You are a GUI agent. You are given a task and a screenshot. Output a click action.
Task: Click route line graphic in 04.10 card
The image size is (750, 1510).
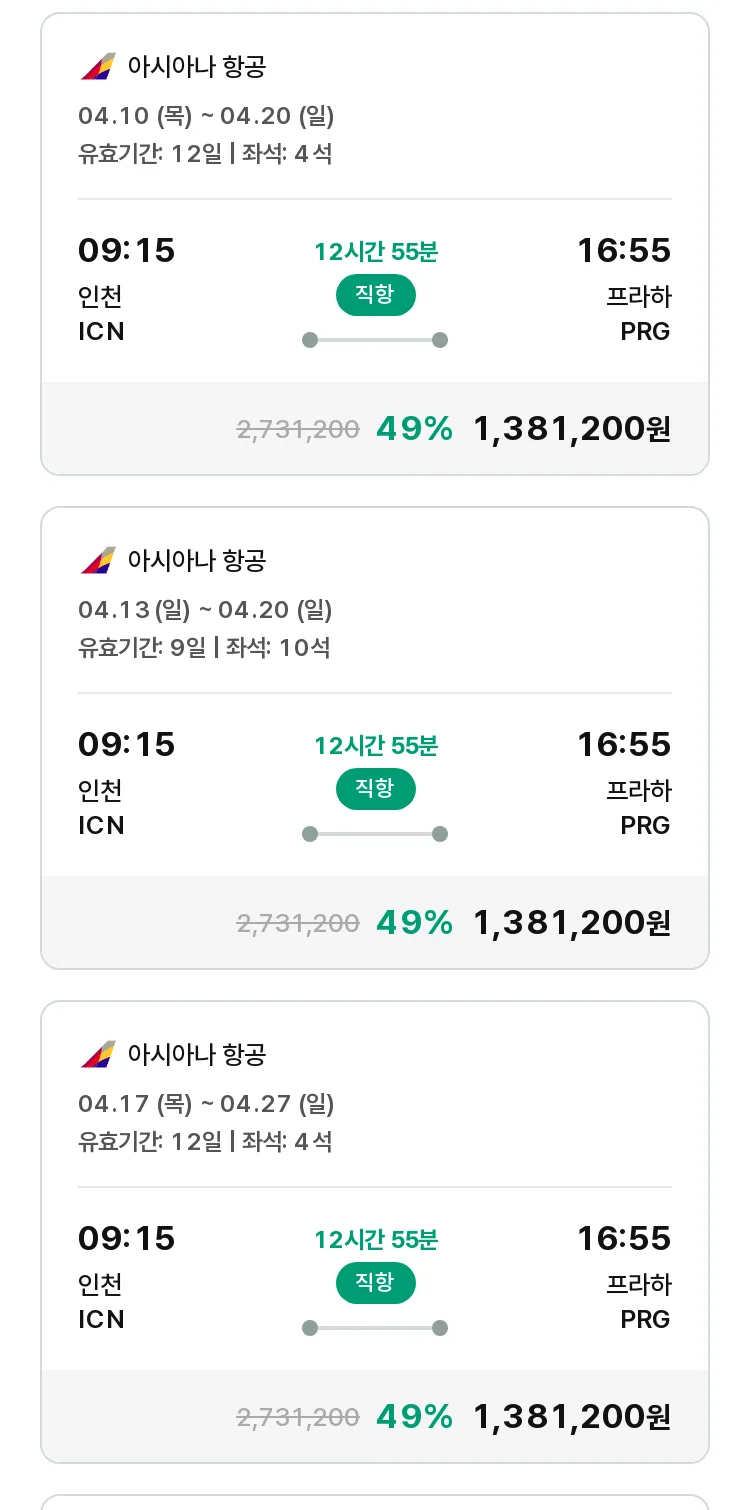[375, 340]
